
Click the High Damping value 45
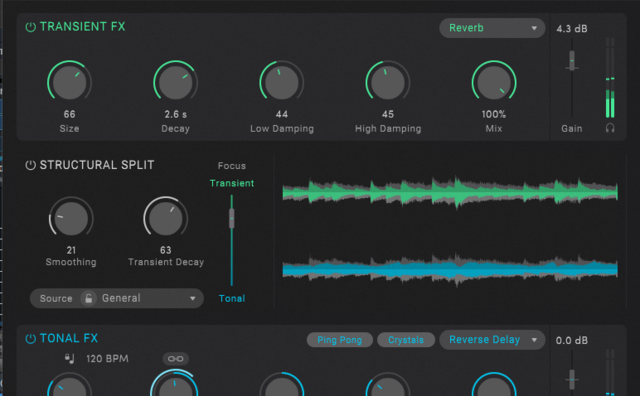(x=388, y=114)
